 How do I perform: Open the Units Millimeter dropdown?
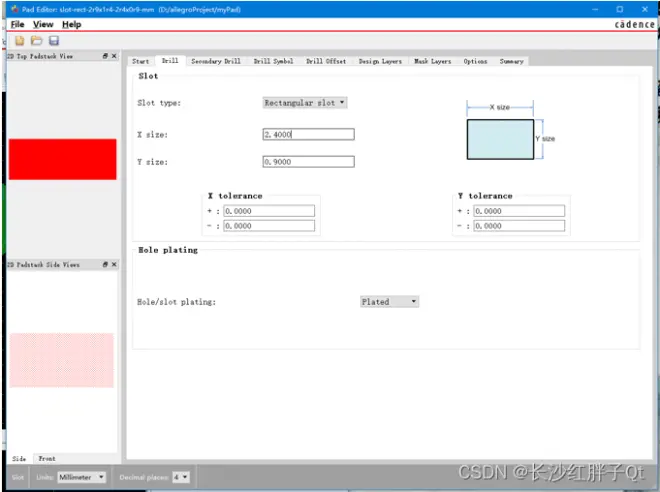coord(81,477)
